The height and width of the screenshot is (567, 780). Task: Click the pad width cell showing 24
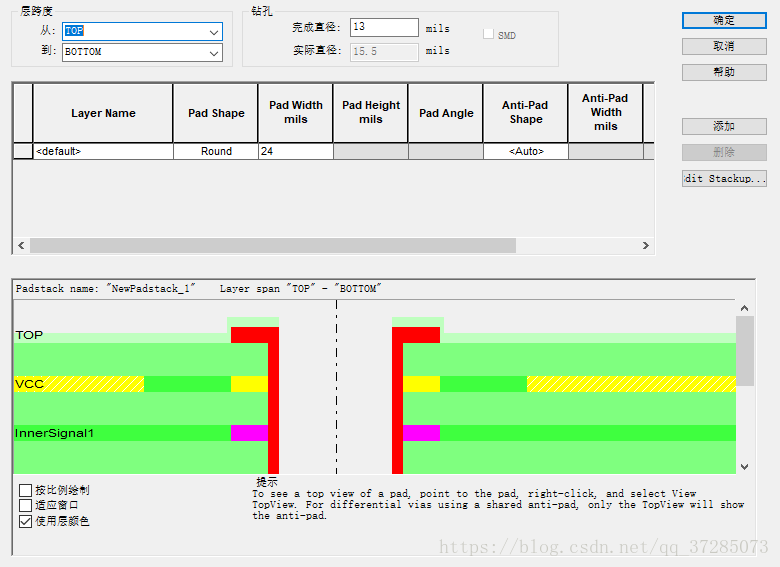295,151
